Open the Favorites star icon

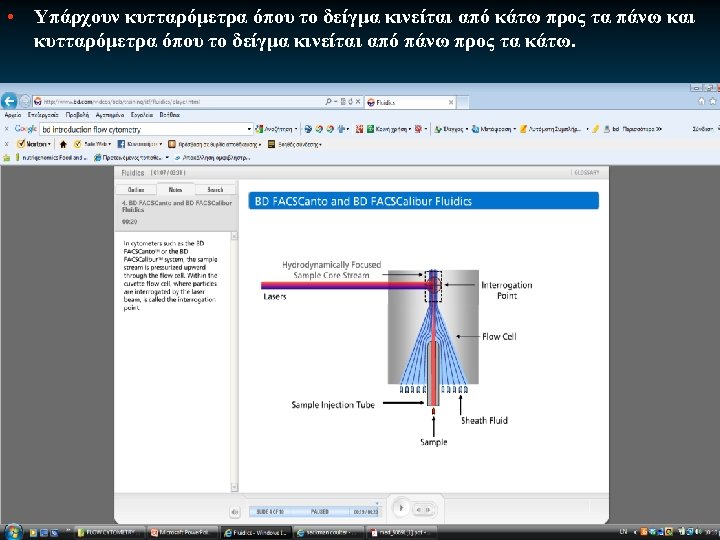tap(713, 101)
